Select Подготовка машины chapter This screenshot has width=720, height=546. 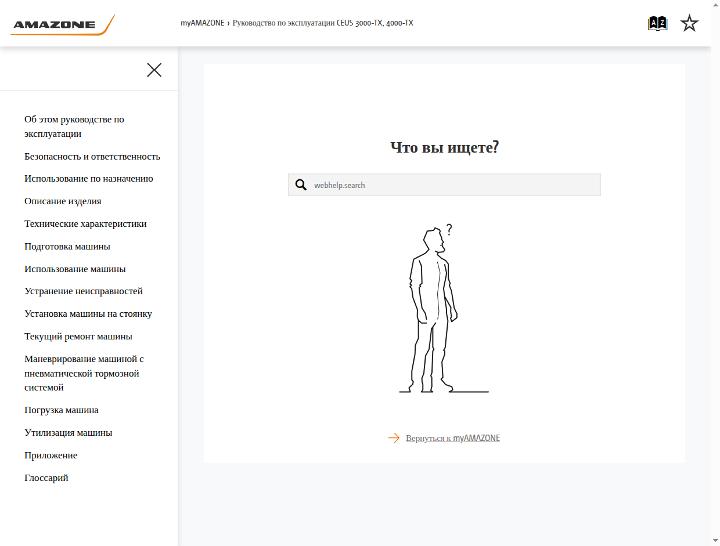coord(68,247)
